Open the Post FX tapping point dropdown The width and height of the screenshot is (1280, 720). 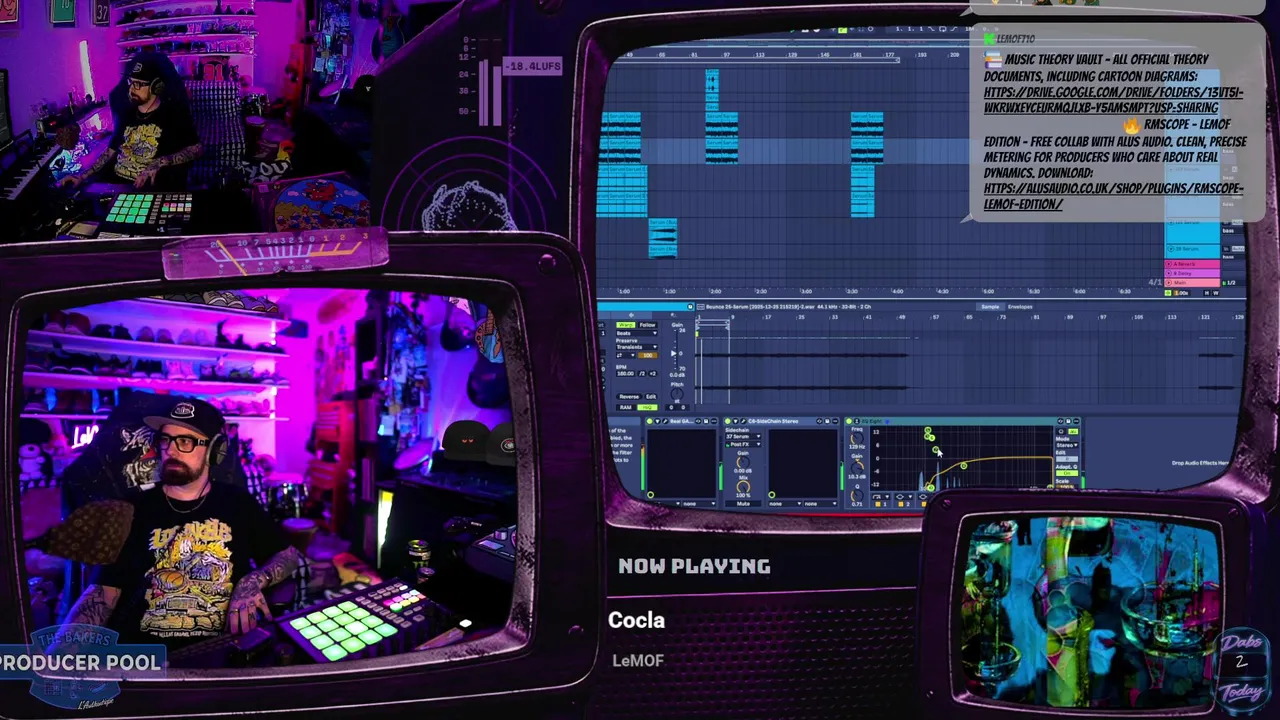click(x=744, y=444)
